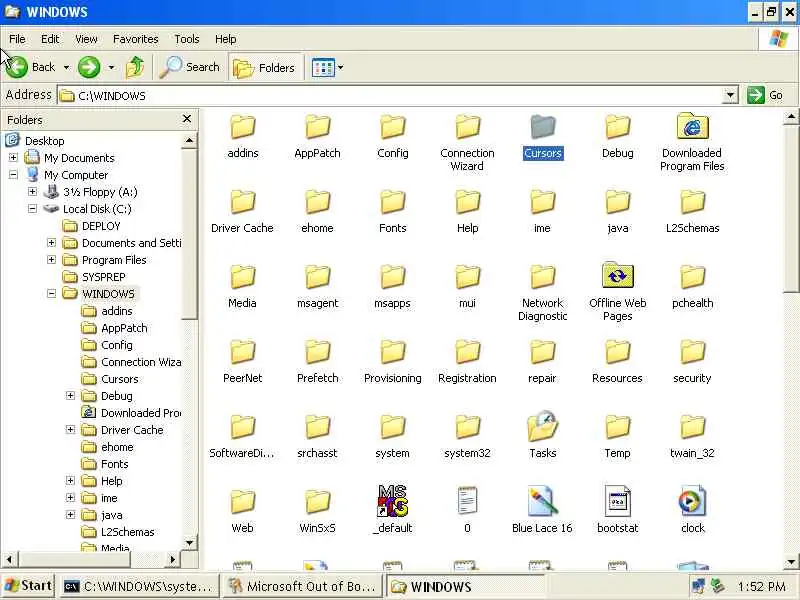The image size is (800, 600).
Task: Open the View menu
Action: click(x=86, y=39)
